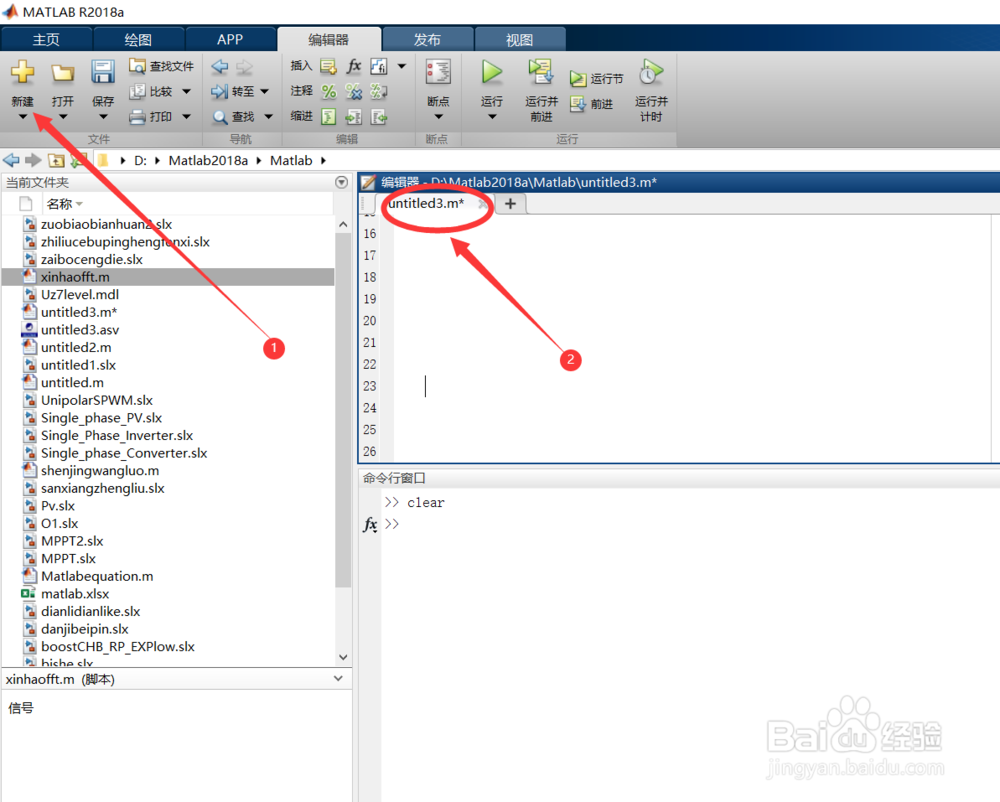Expand the Open (打开) dropdown arrow
The image size is (1000, 802).
point(62,117)
